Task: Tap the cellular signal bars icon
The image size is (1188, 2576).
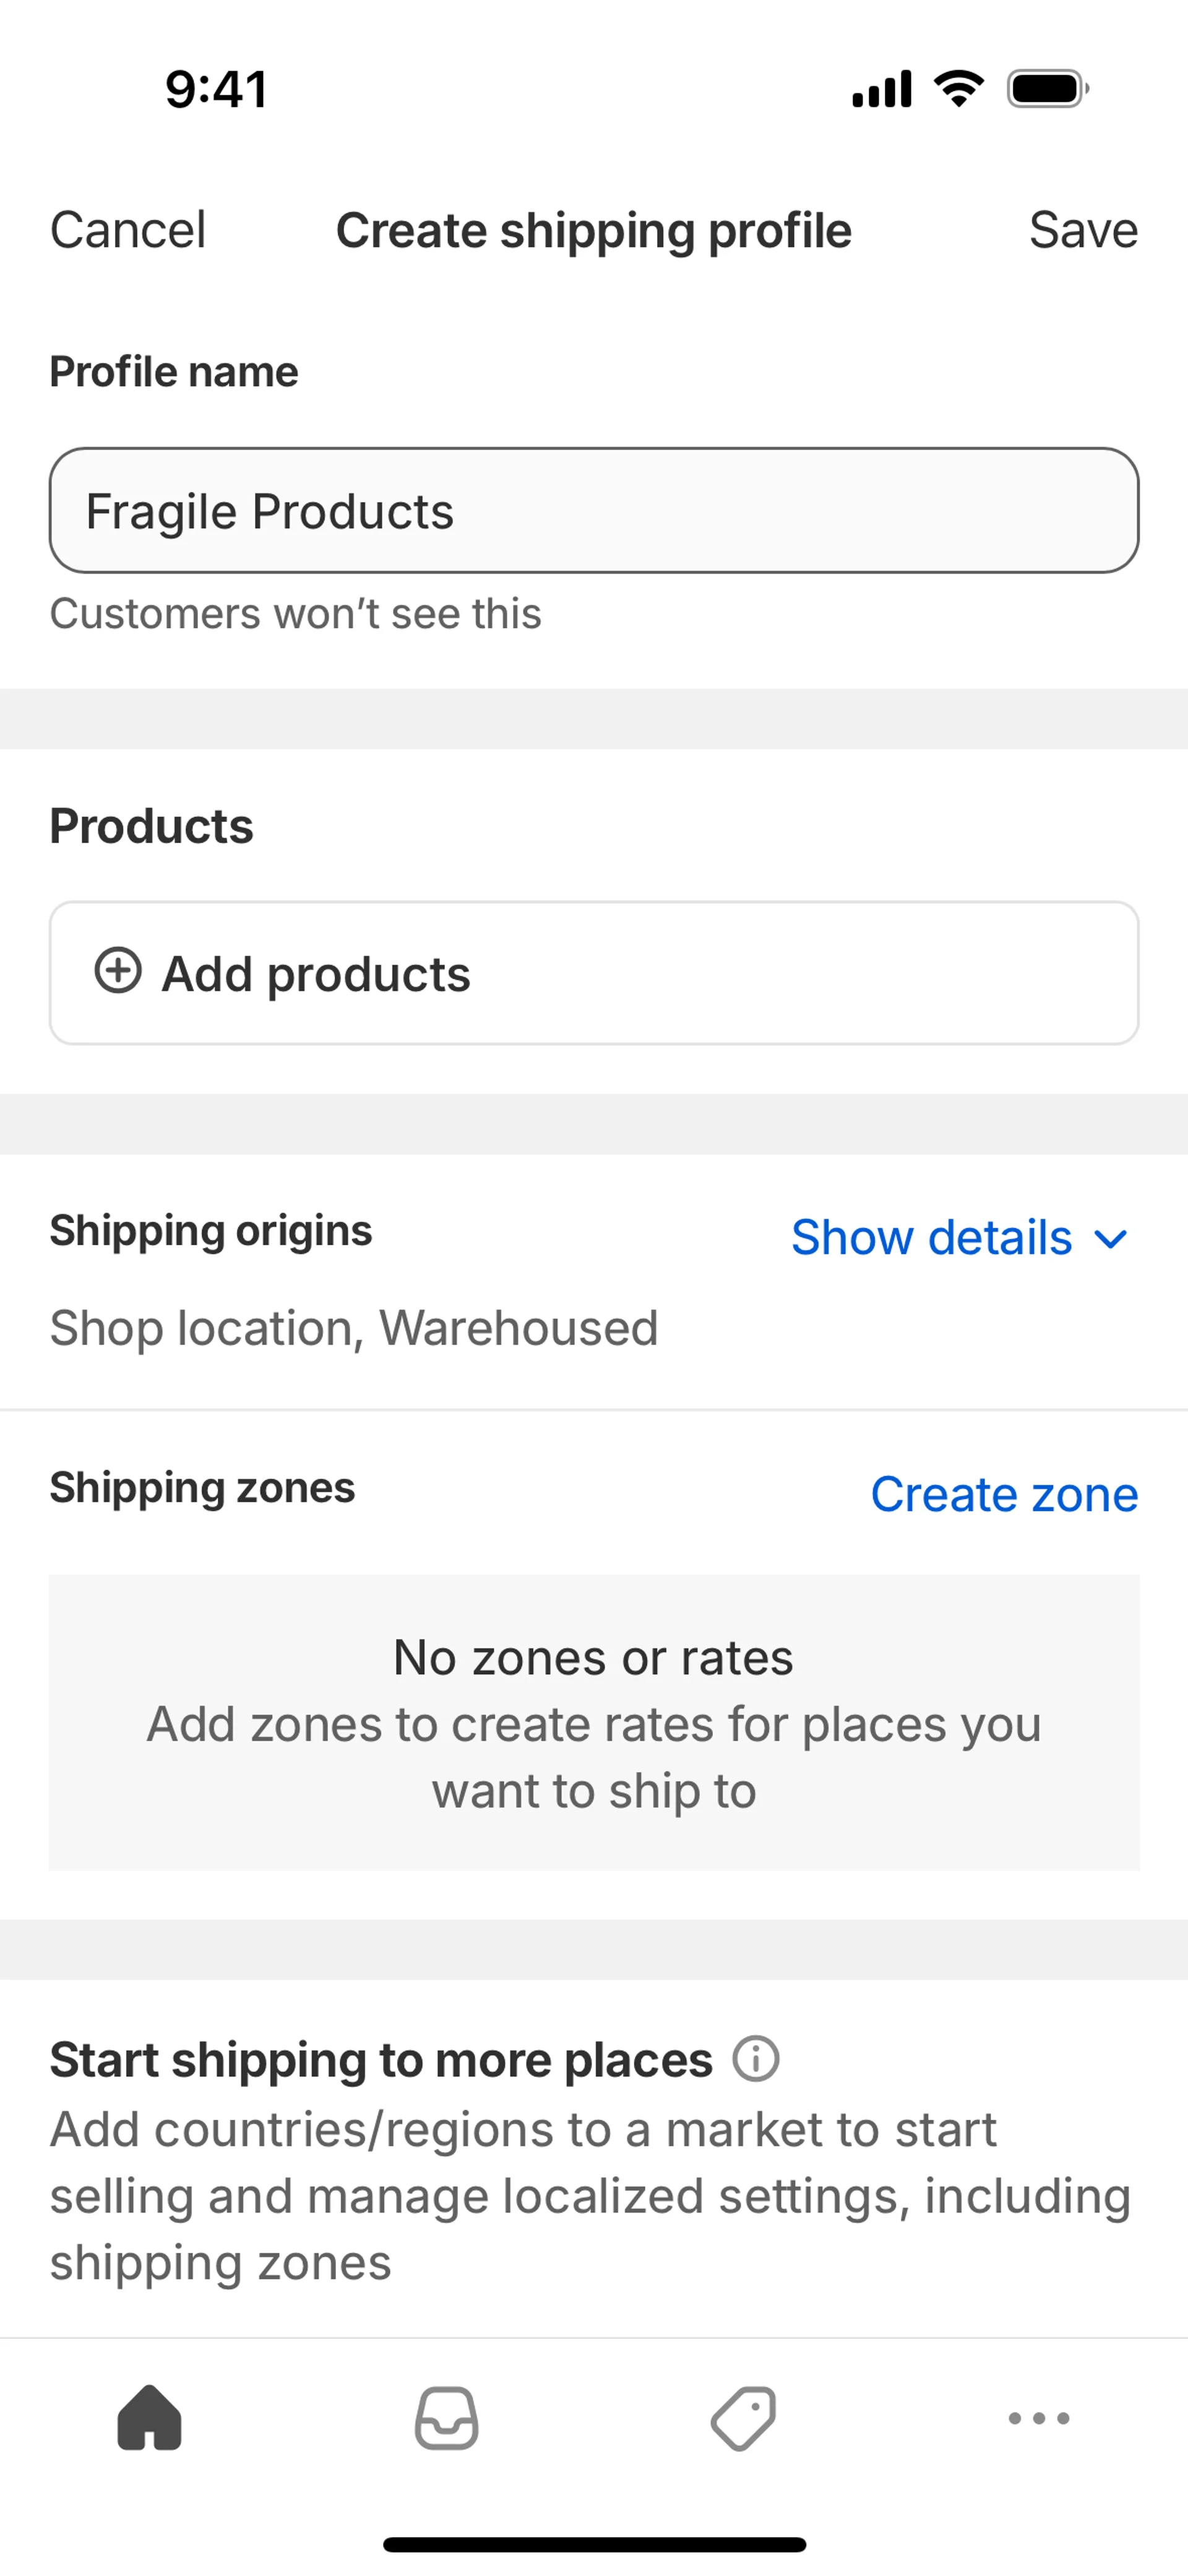Action: pos(881,89)
